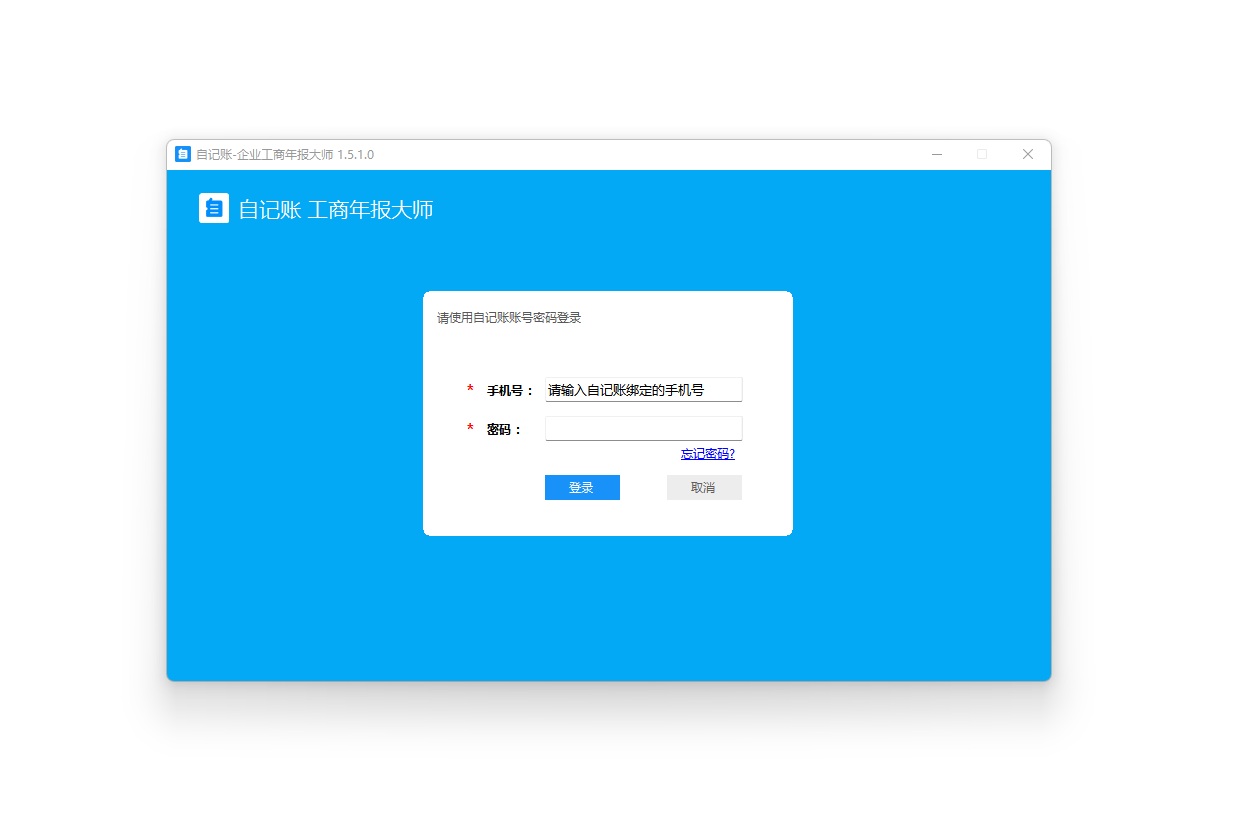Screen dimensions: 1235x838
Task: Focus the 手机号 phone number input field
Action: pyautogui.click(x=643, y=390)
